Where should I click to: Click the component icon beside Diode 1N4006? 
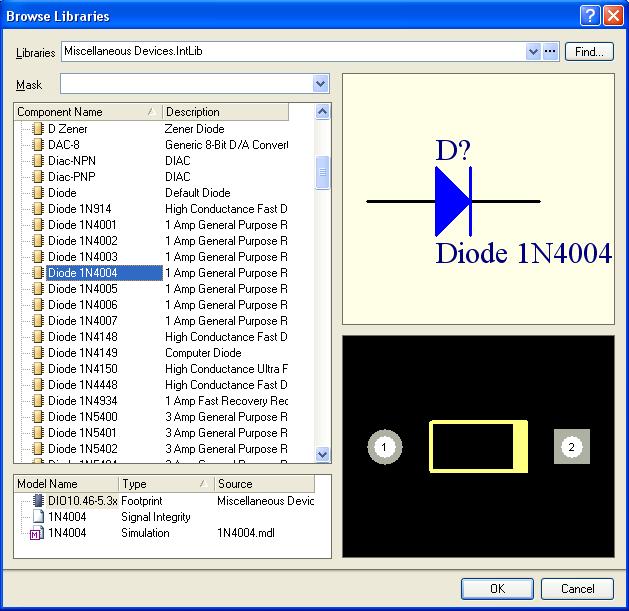[38, 305]
